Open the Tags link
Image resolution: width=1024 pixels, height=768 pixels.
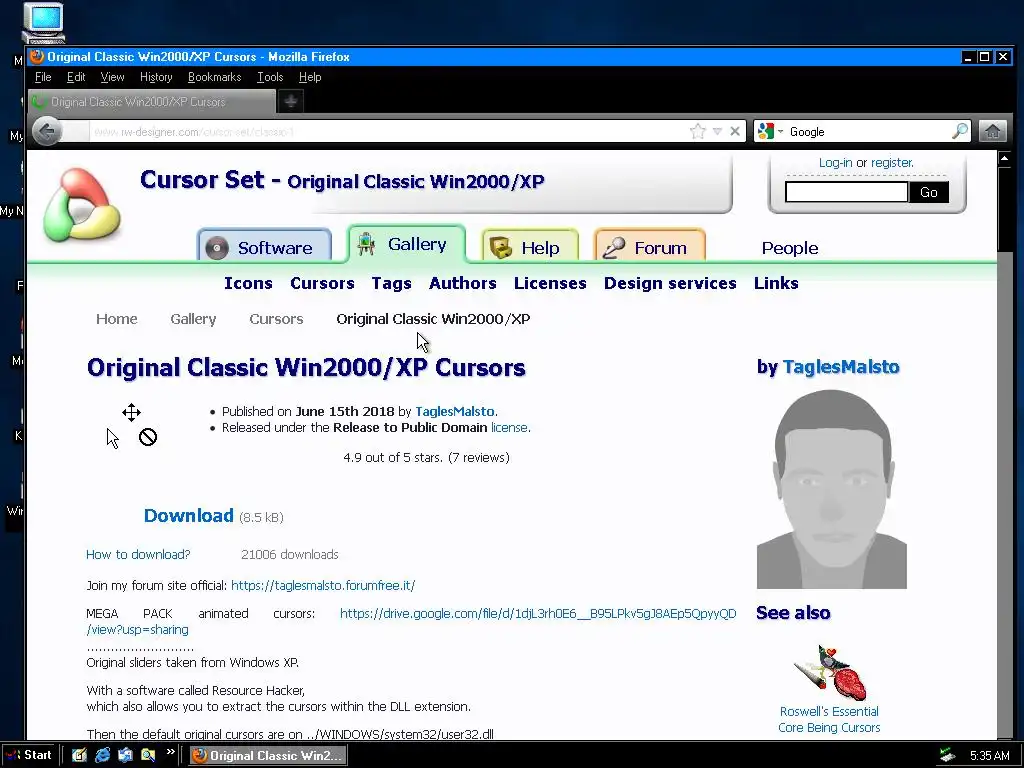[x=391, y=283]
